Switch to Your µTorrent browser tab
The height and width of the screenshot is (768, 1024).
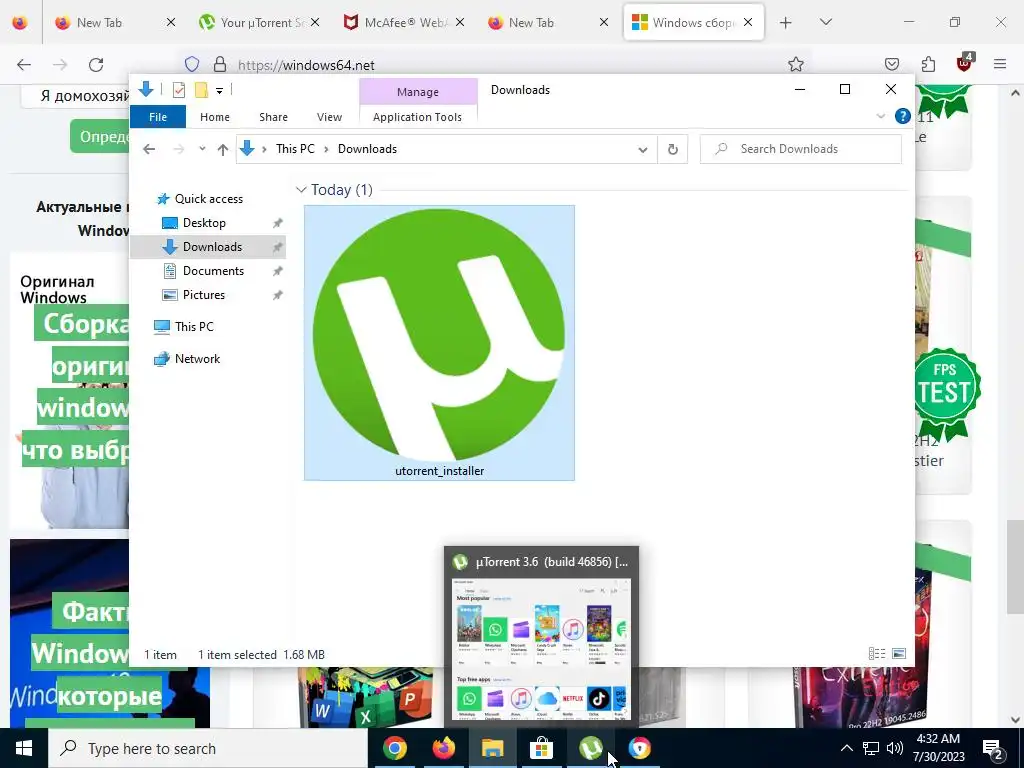coord(251,23)
